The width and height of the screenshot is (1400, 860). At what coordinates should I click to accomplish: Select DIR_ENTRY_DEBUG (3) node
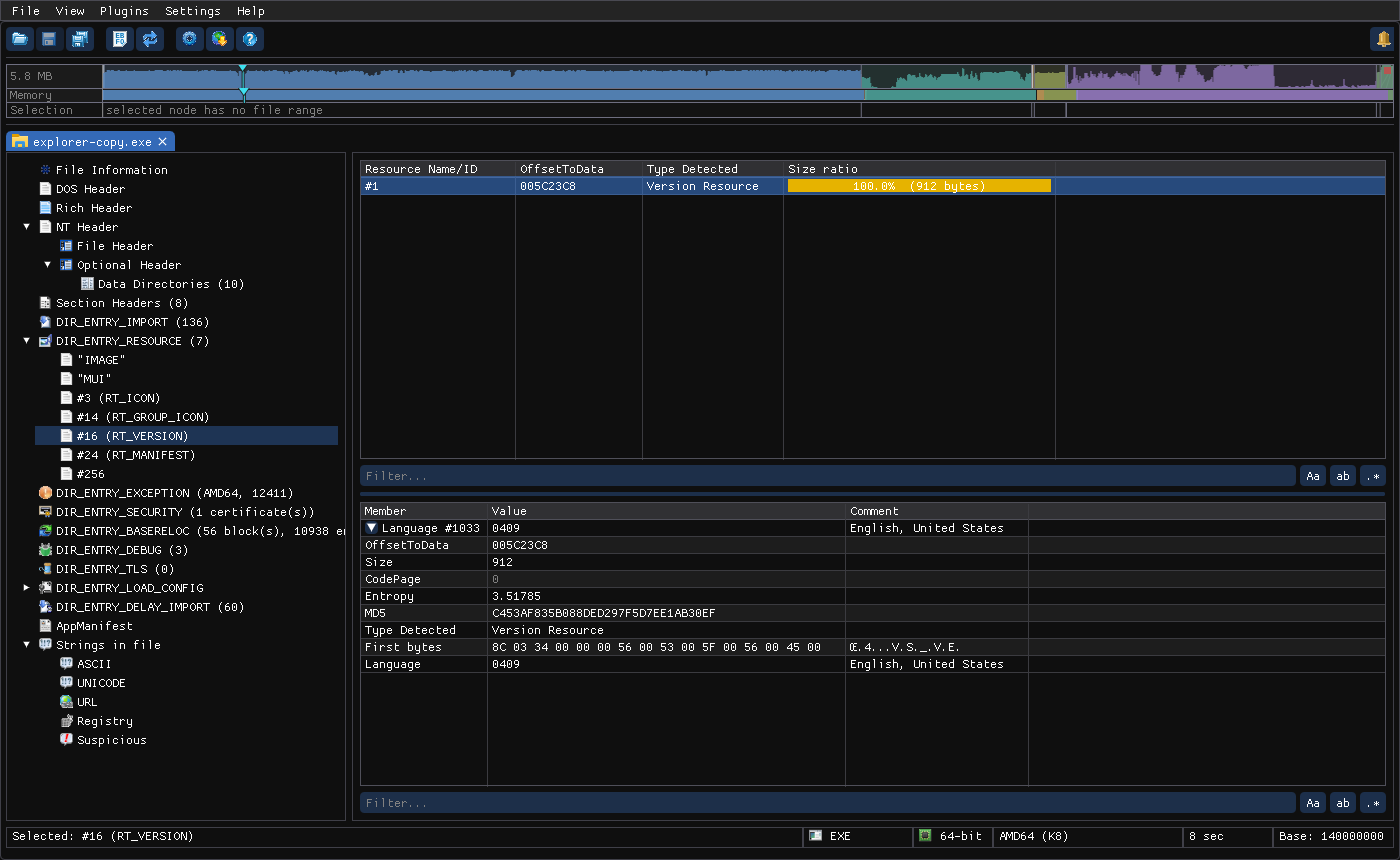(121, 550)
